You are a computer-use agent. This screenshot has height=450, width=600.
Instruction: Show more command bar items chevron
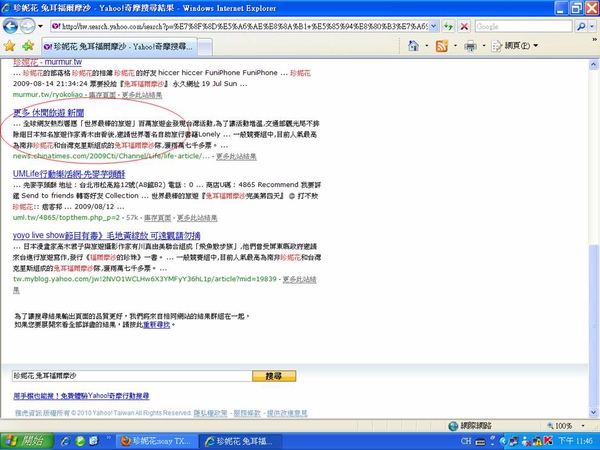point(595,39)
